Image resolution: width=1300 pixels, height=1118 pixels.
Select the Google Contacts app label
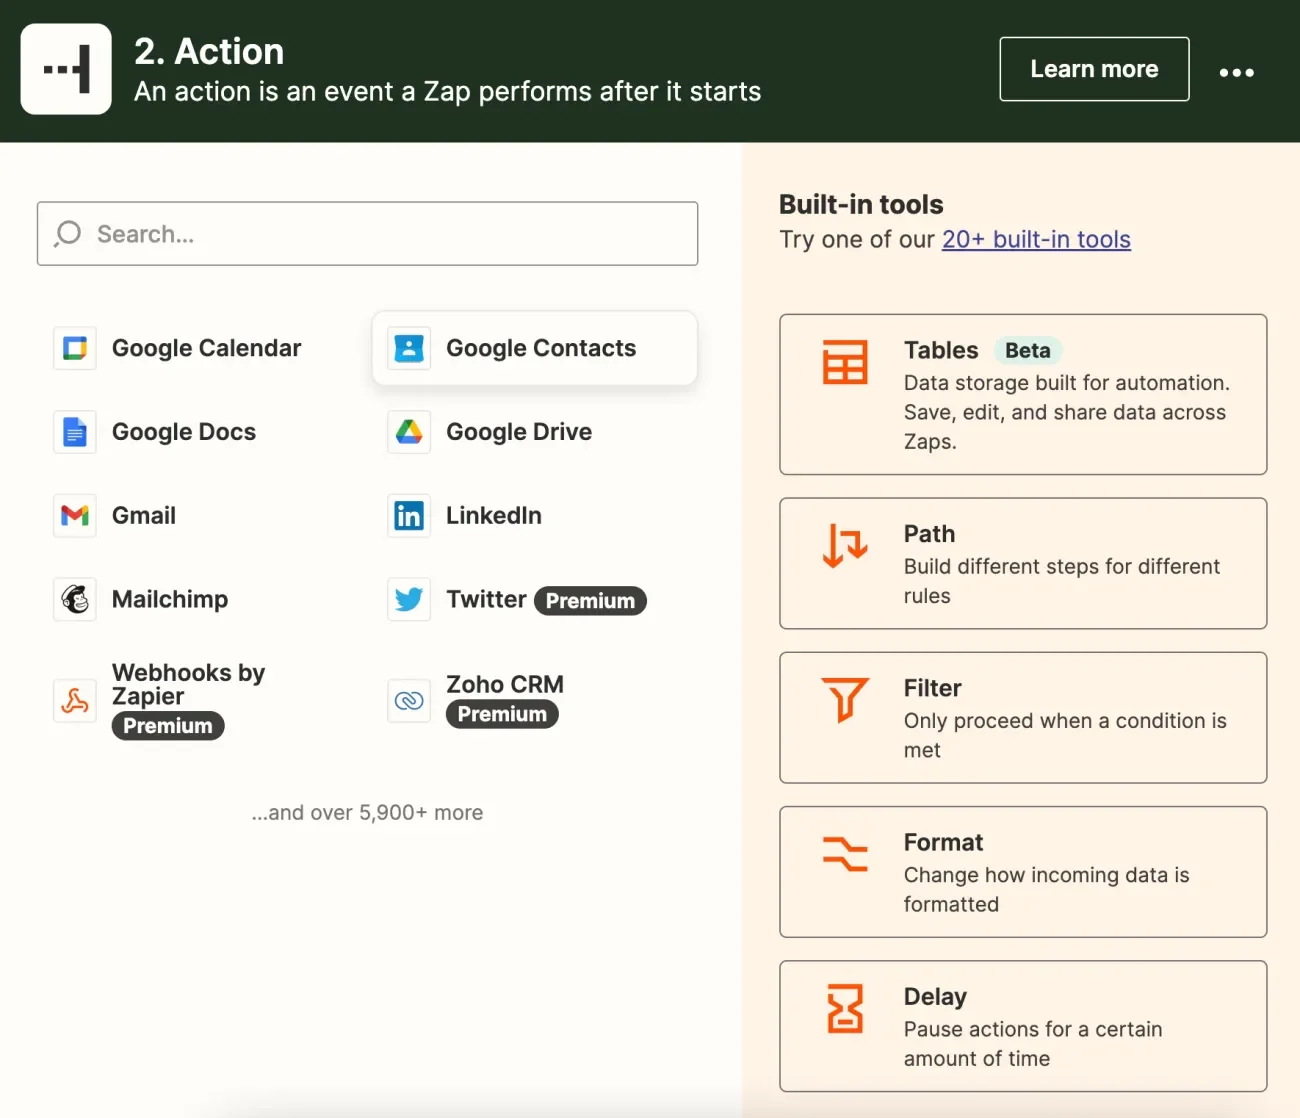(541, 348)
